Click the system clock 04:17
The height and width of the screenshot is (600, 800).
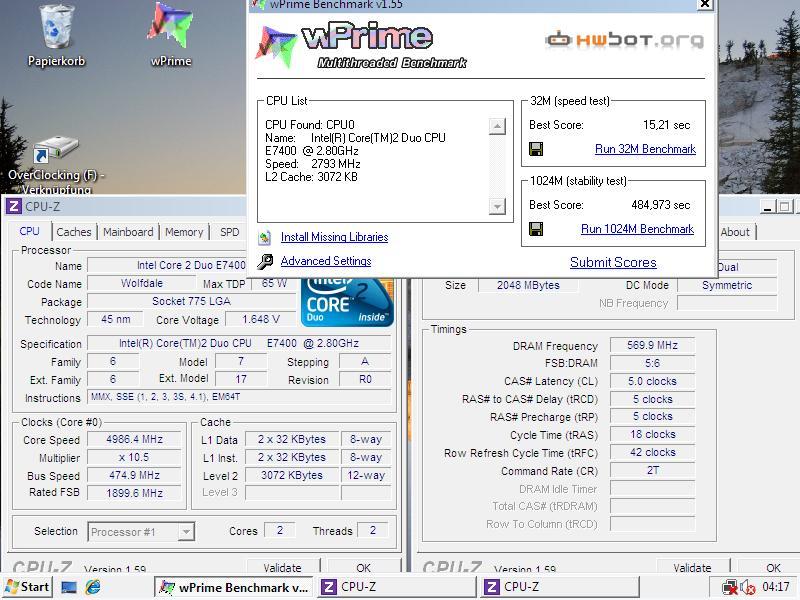pos(776,587)
